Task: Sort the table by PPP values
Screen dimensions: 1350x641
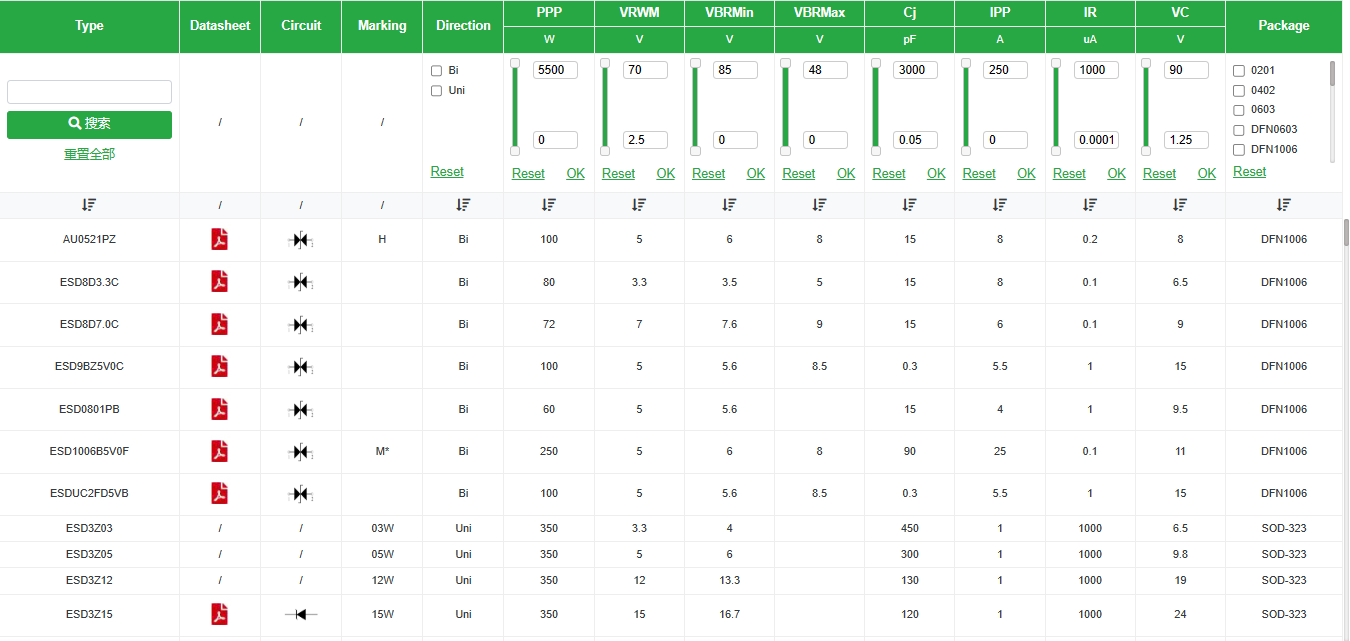Action: 549,205
